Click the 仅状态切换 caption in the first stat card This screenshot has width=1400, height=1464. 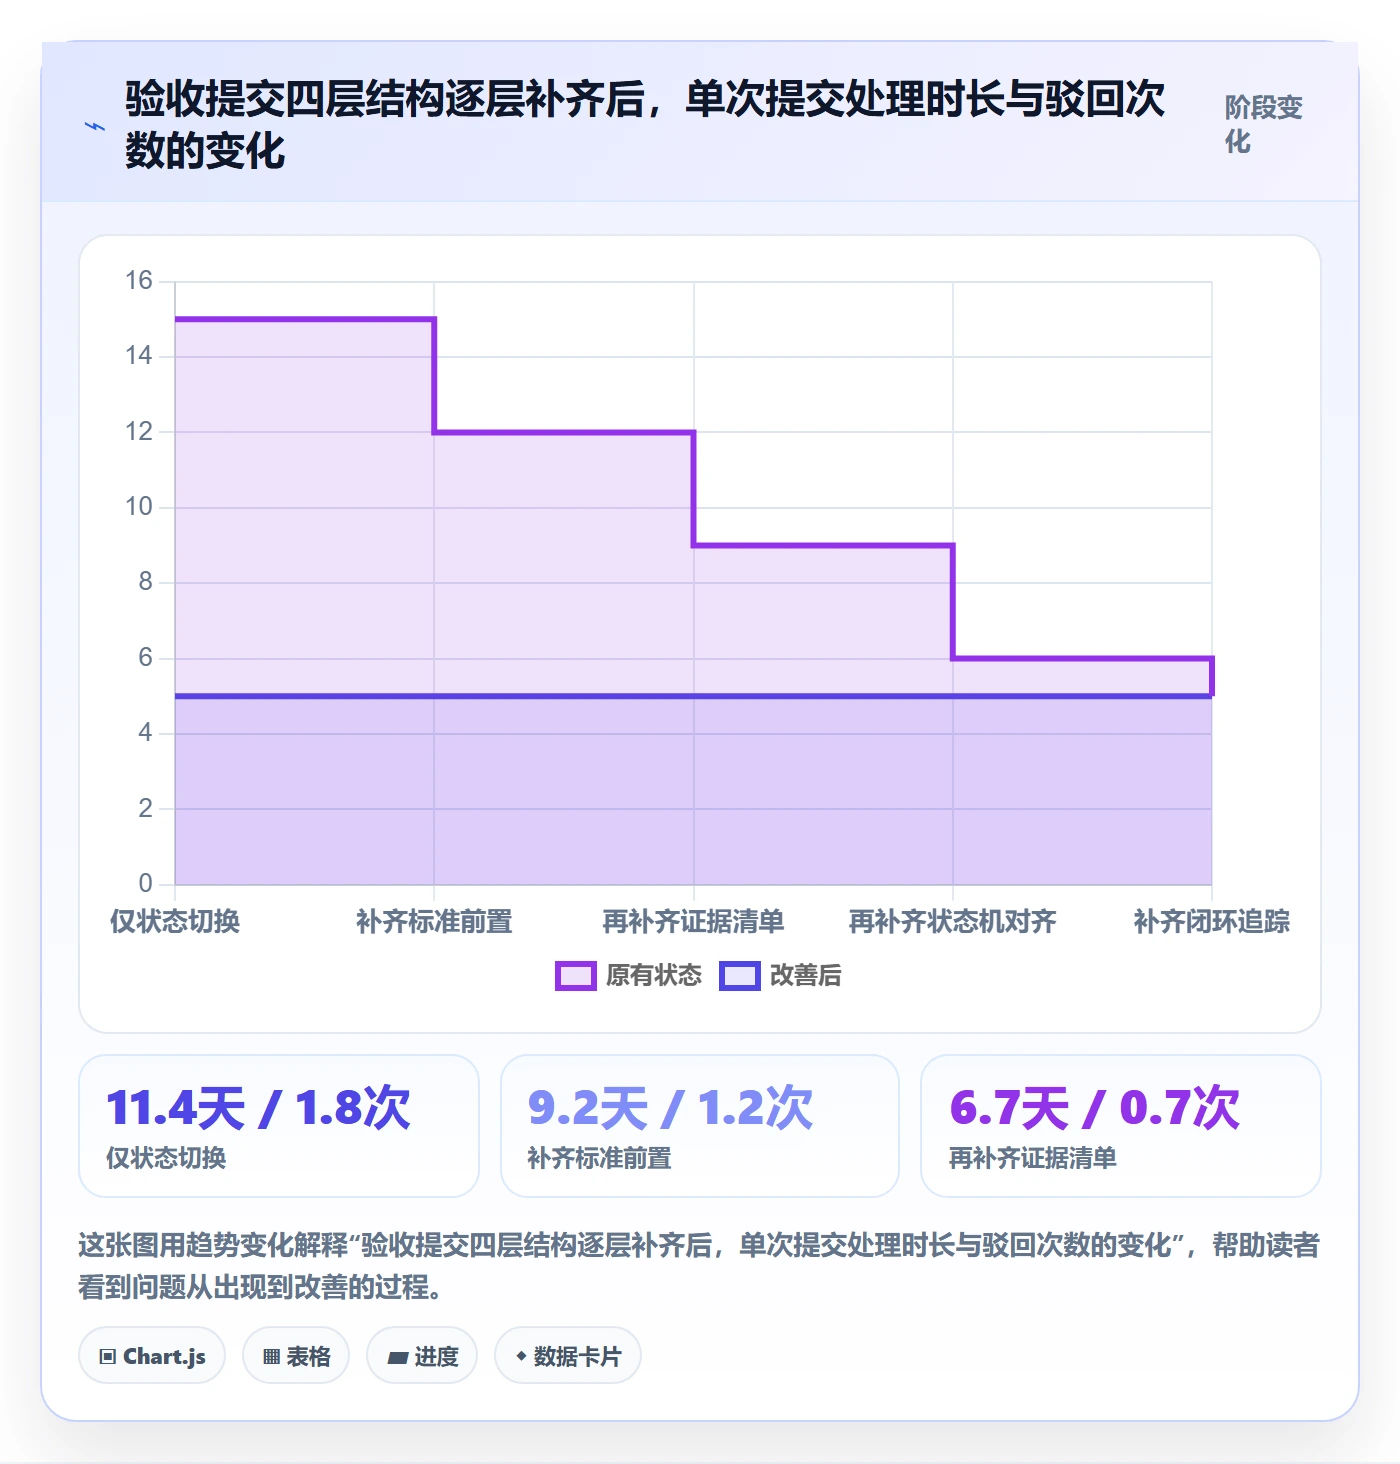pos(166,1158)
